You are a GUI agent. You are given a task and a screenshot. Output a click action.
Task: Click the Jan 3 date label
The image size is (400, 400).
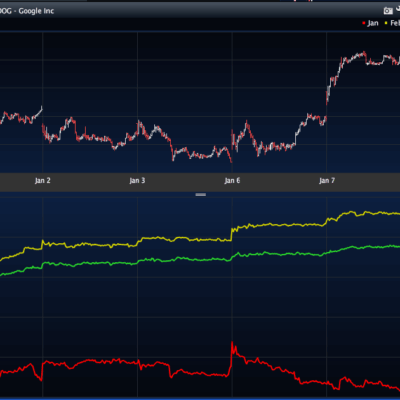[137, 181]
